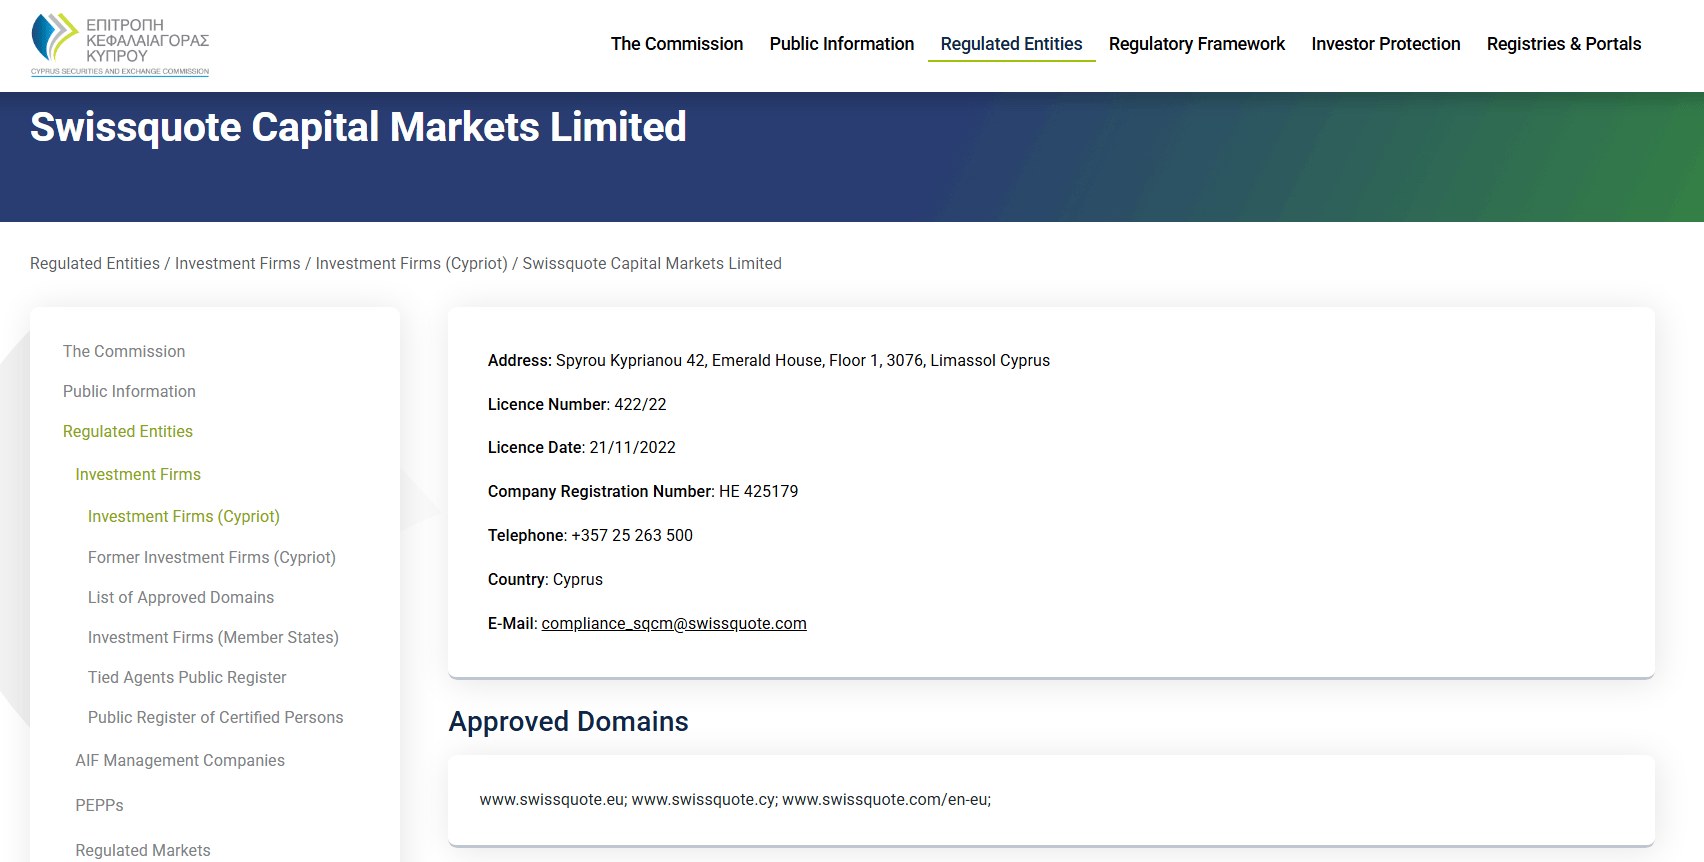Click the Country: Cyprus text
Screen dimensions: 1704x862
coord(545,579)
